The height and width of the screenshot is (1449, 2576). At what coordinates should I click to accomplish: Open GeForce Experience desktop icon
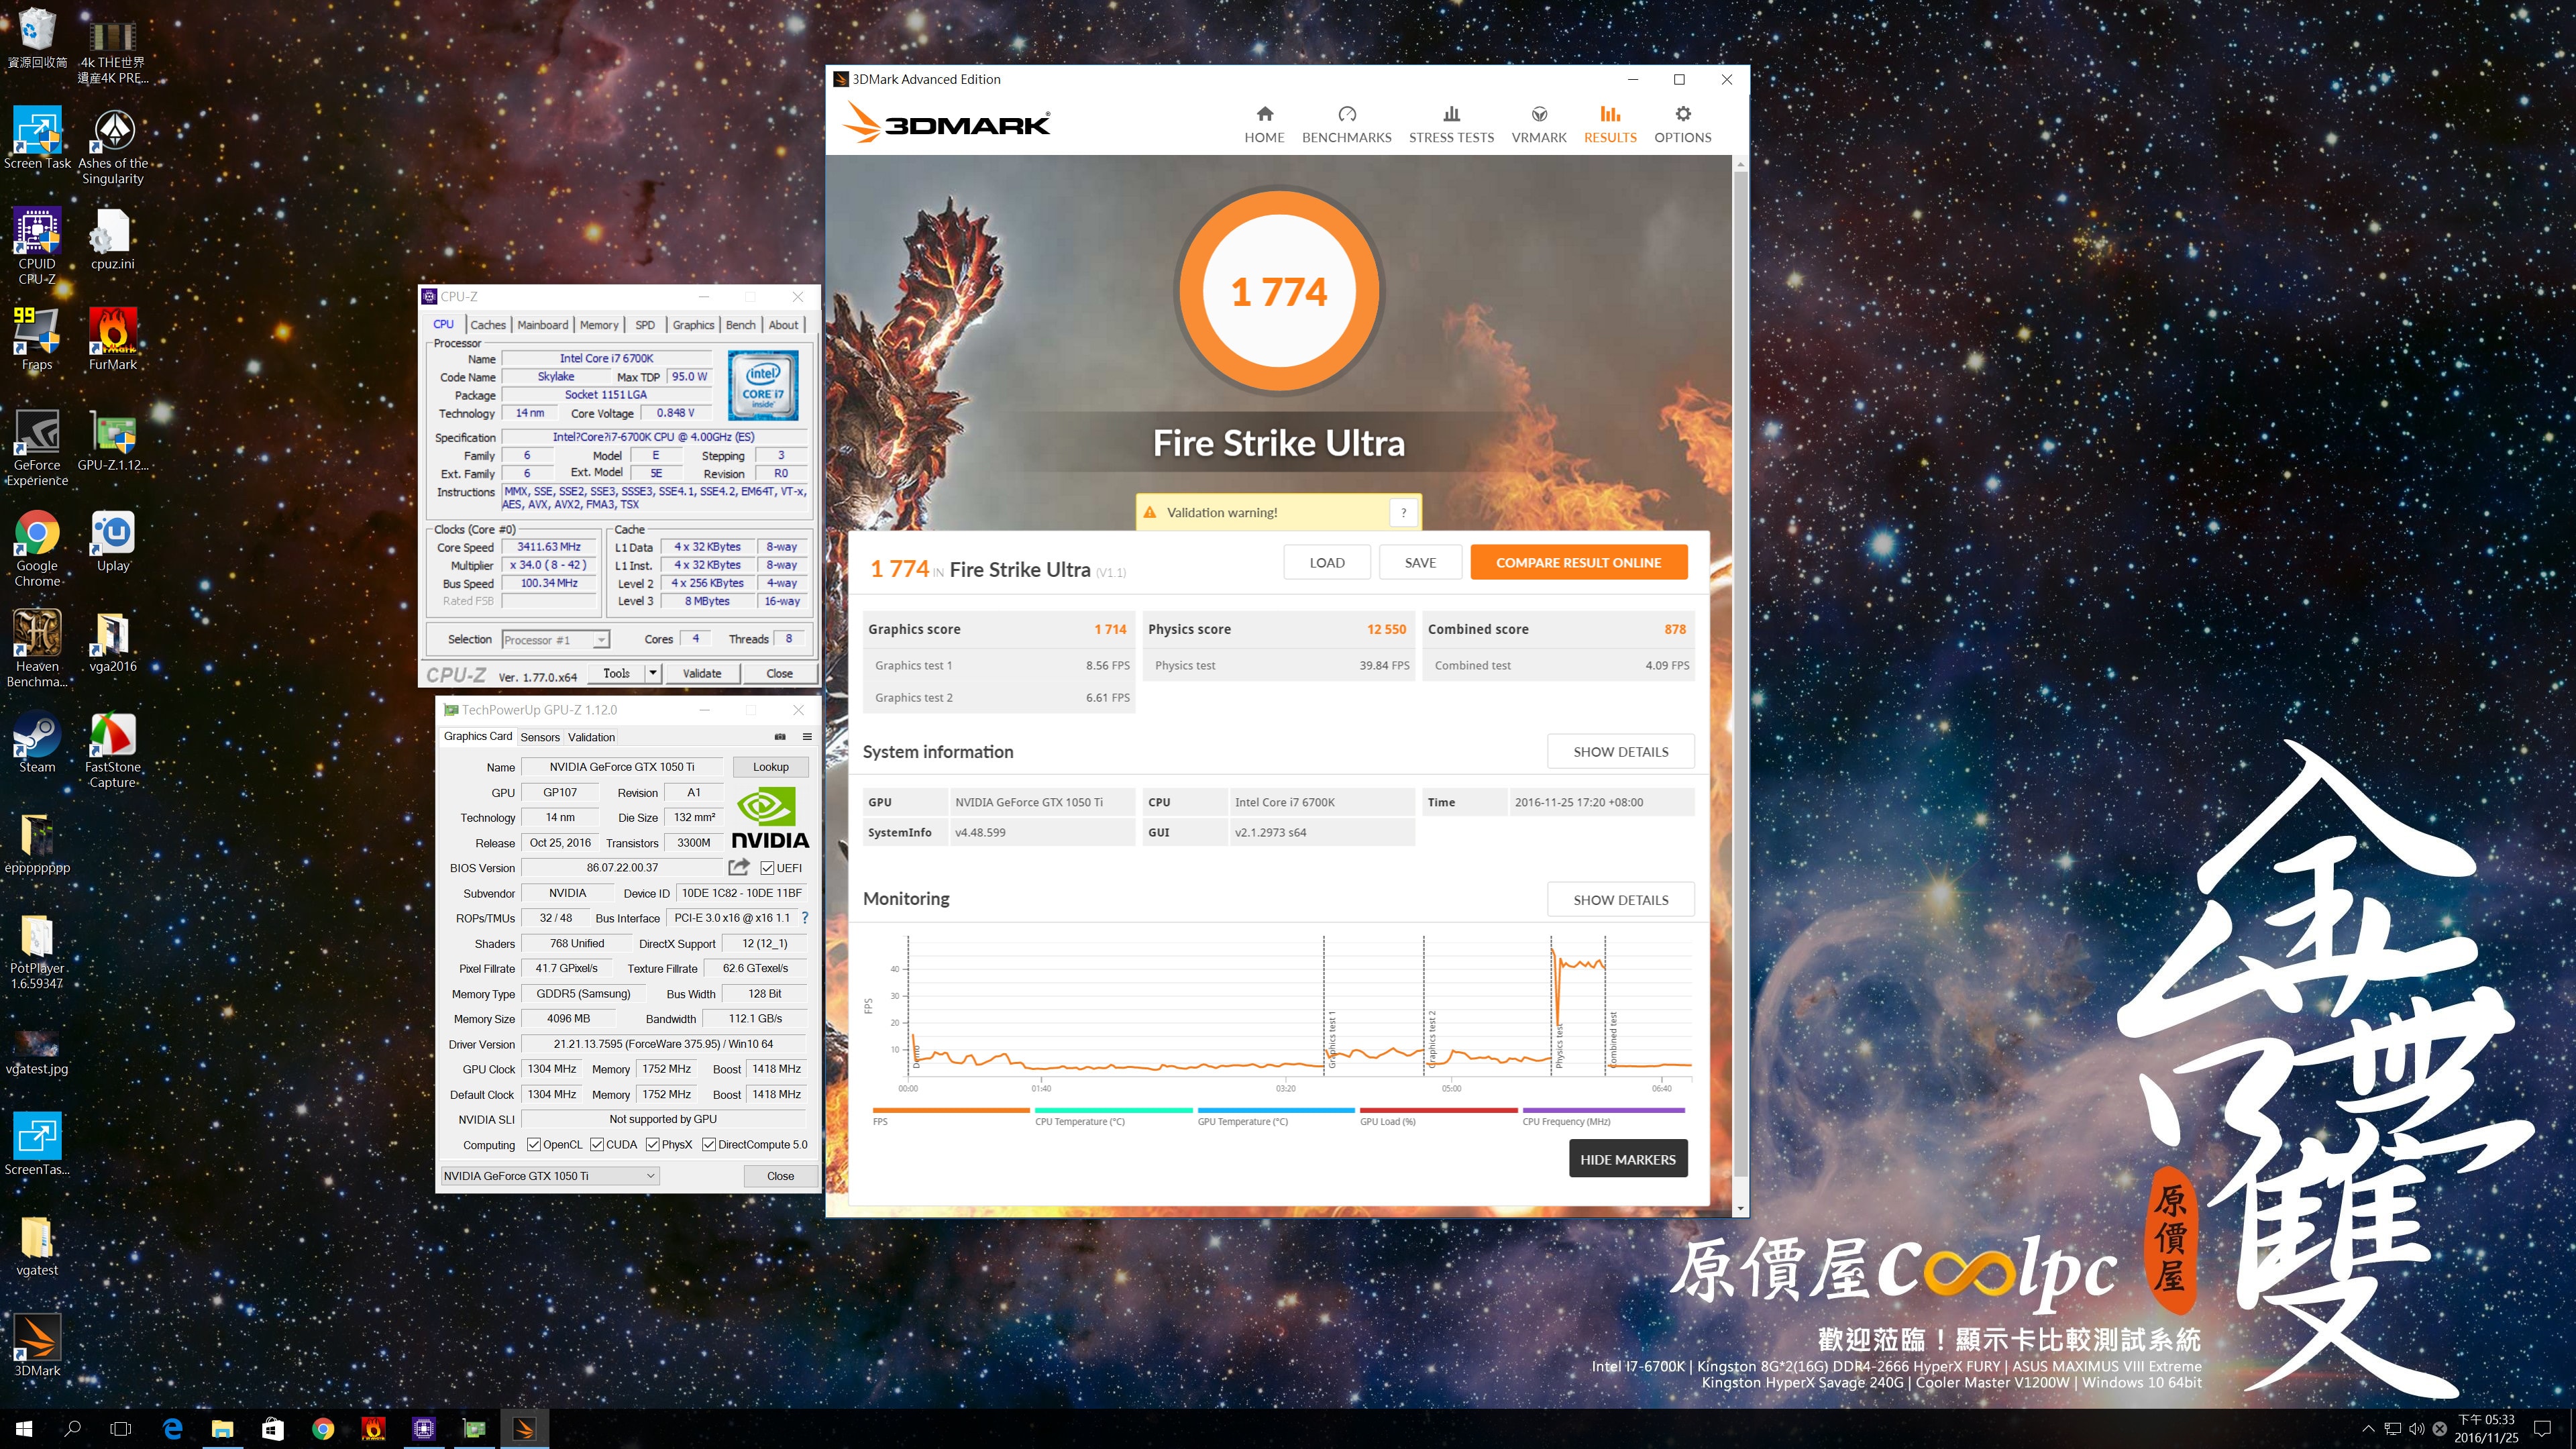pyautogui.click(x=37, y=448)
